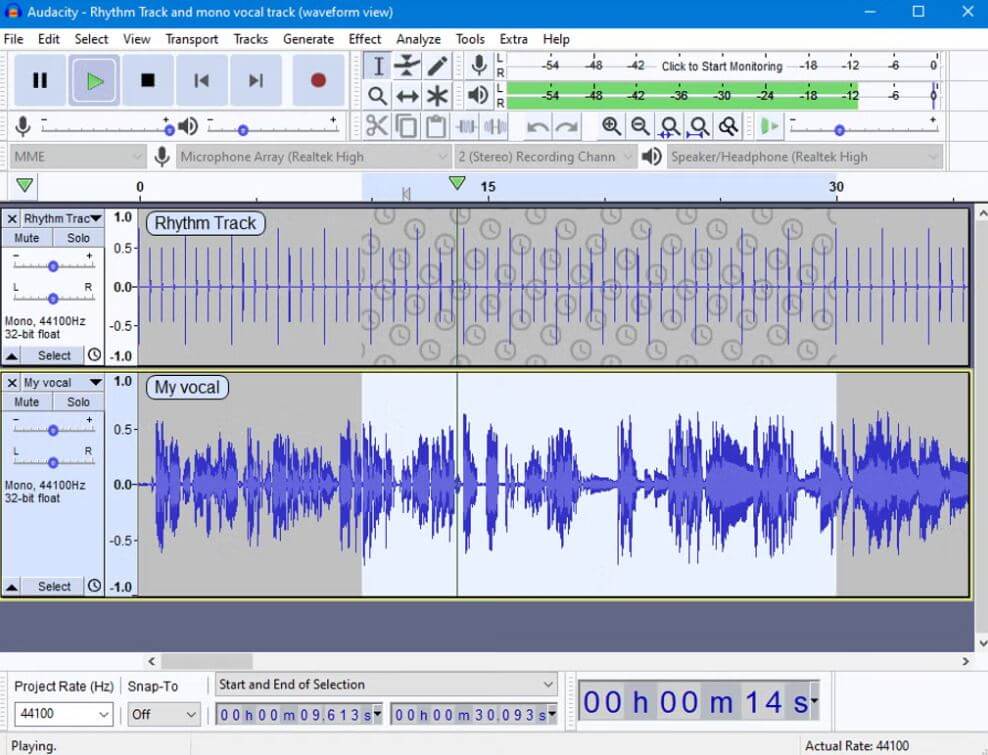
Task: Open the Rhythm Track name dropdown menu
Action: [x=62, y=219]
